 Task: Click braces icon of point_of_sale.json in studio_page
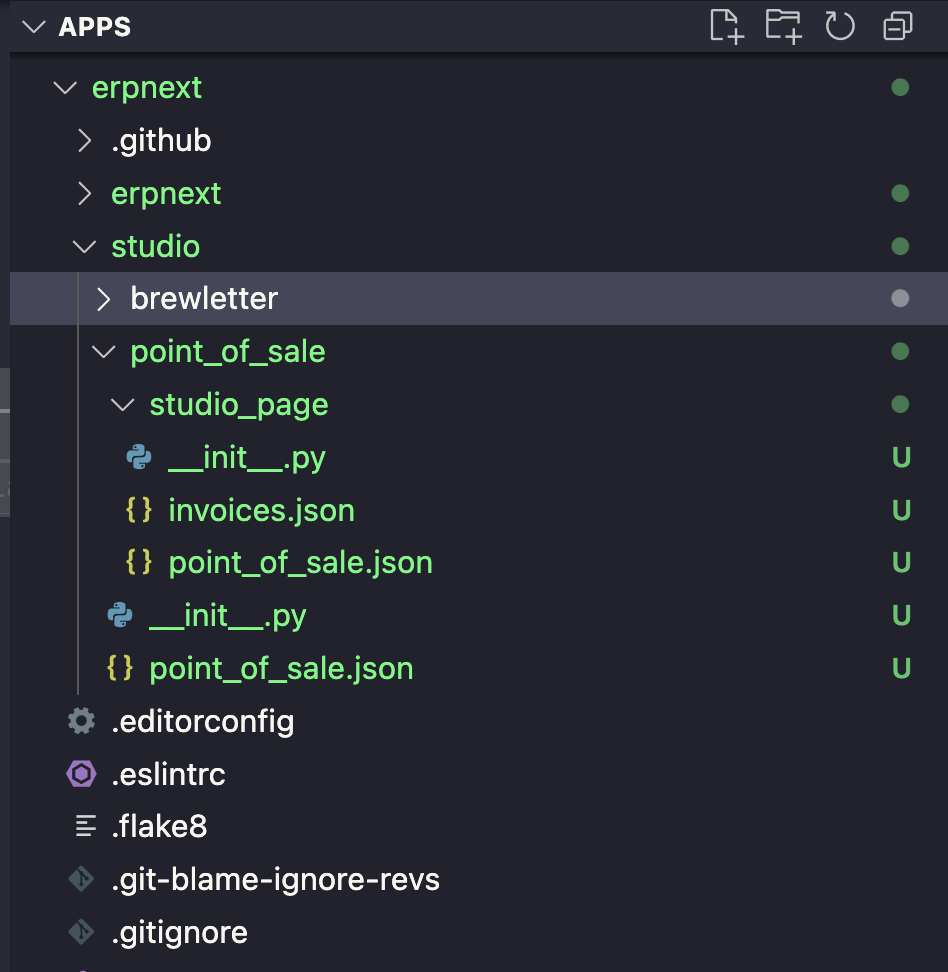(x=139, y=562)
